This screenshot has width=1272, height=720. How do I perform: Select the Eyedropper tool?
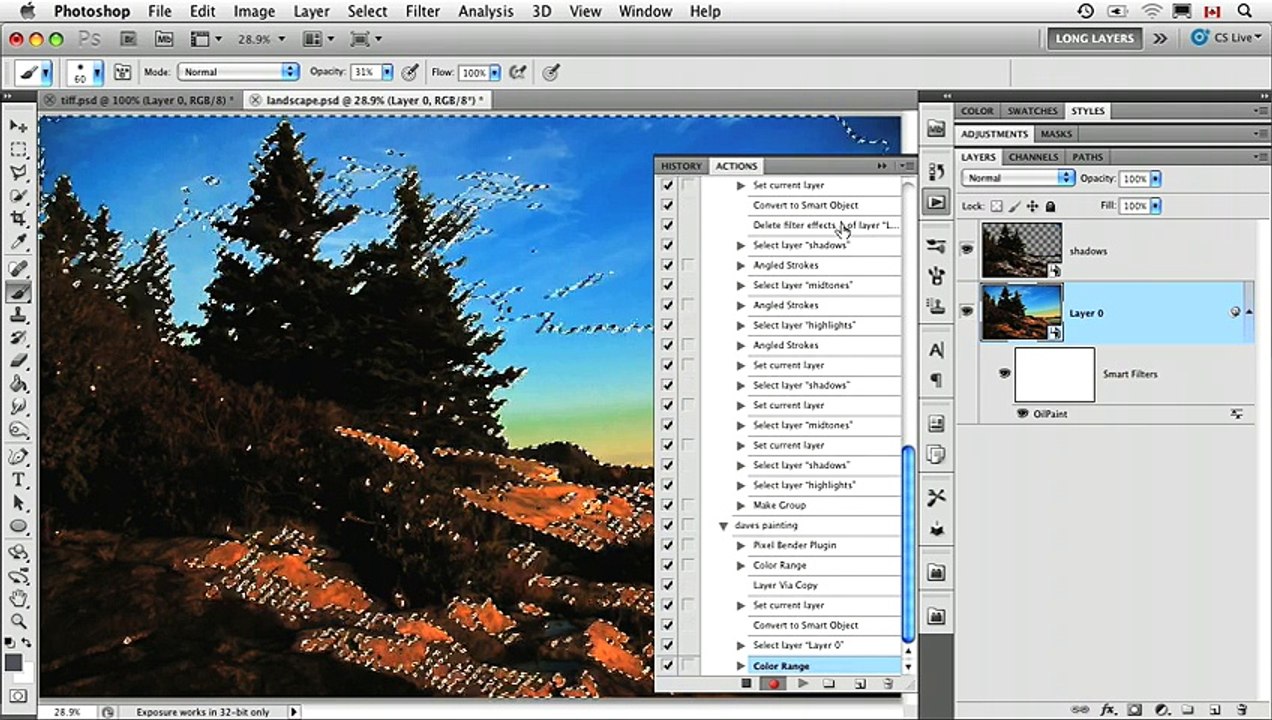click(18, 242)
